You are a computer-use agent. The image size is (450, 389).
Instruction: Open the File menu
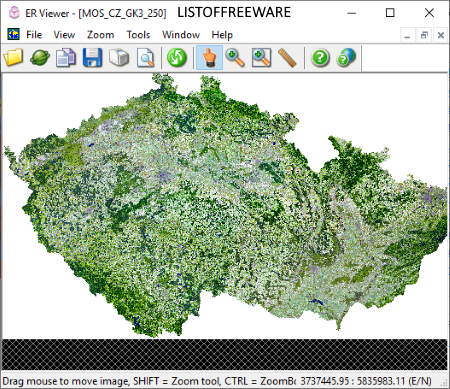tap(34, 35)
